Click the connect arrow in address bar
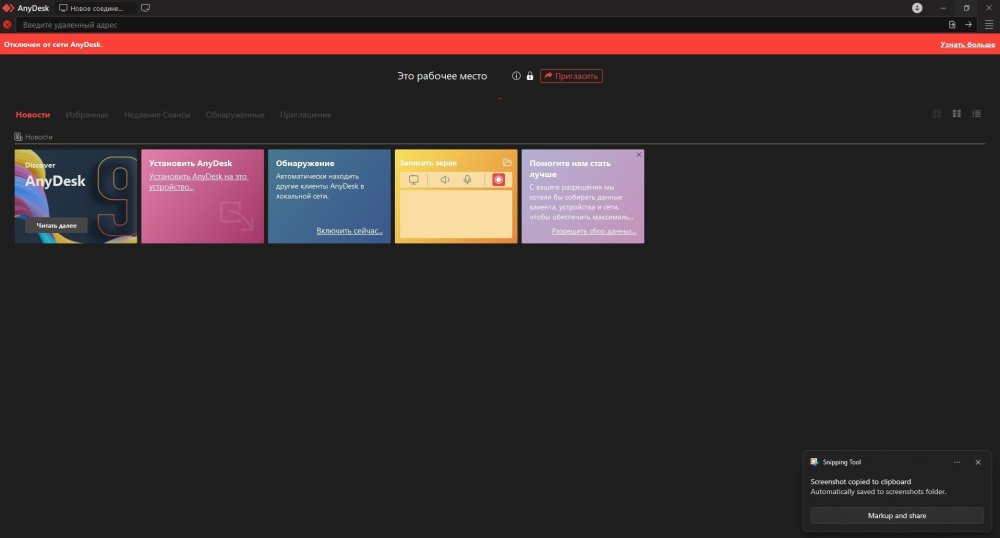Viewport: 1000px width, 538px height. tap(968, 25)
